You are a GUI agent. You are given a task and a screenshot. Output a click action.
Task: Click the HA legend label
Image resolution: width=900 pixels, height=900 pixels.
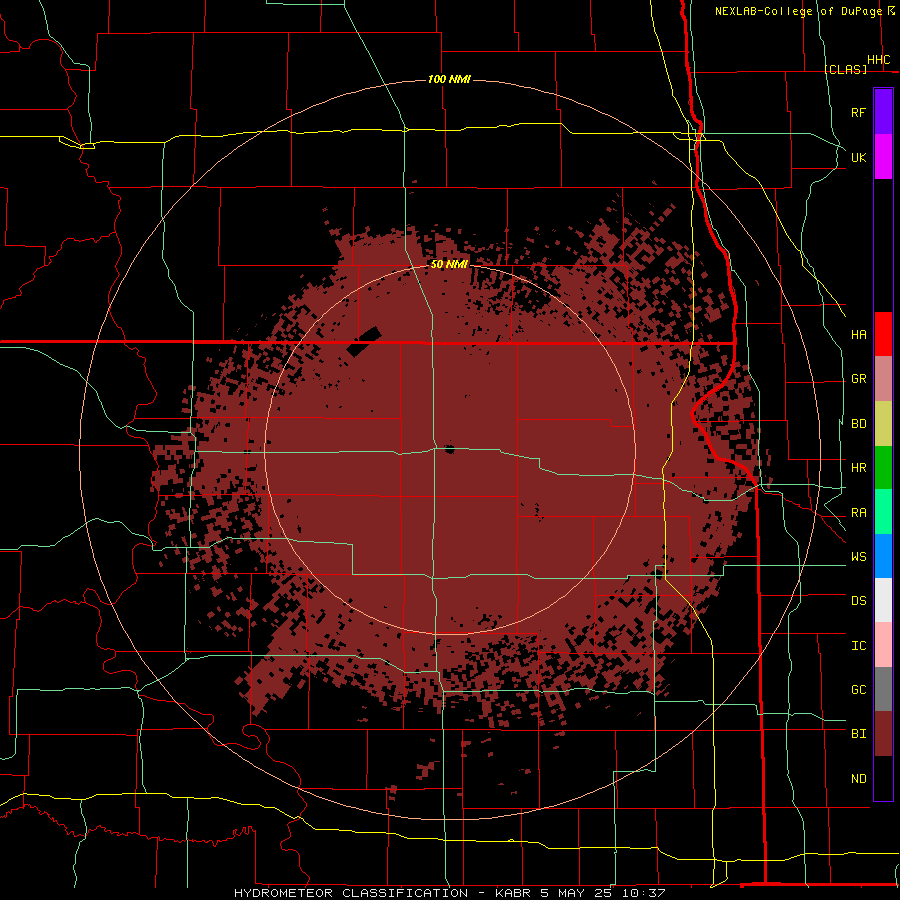click(x=858, y=334)
